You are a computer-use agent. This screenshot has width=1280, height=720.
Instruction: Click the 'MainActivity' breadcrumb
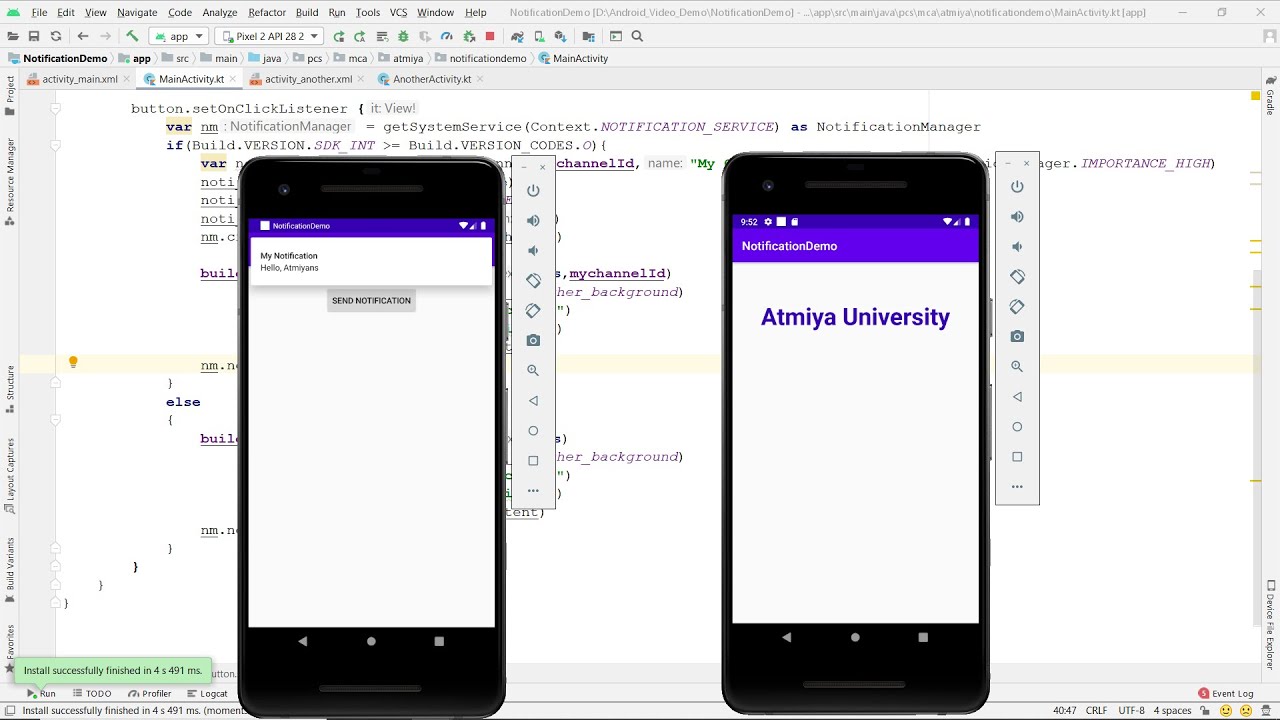574,58
